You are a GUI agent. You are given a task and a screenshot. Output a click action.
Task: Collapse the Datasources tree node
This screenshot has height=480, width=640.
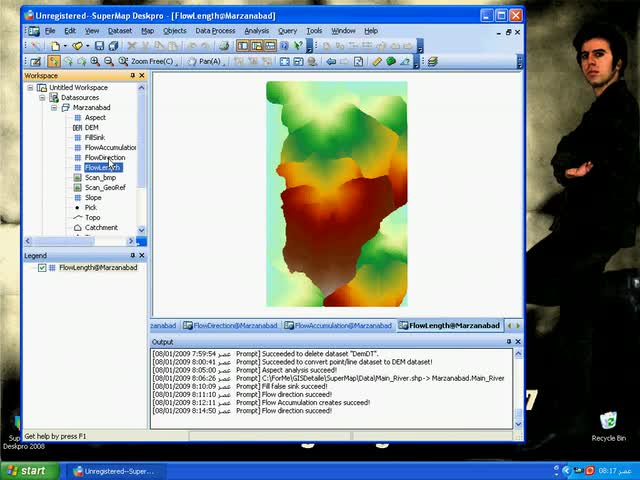42,98
